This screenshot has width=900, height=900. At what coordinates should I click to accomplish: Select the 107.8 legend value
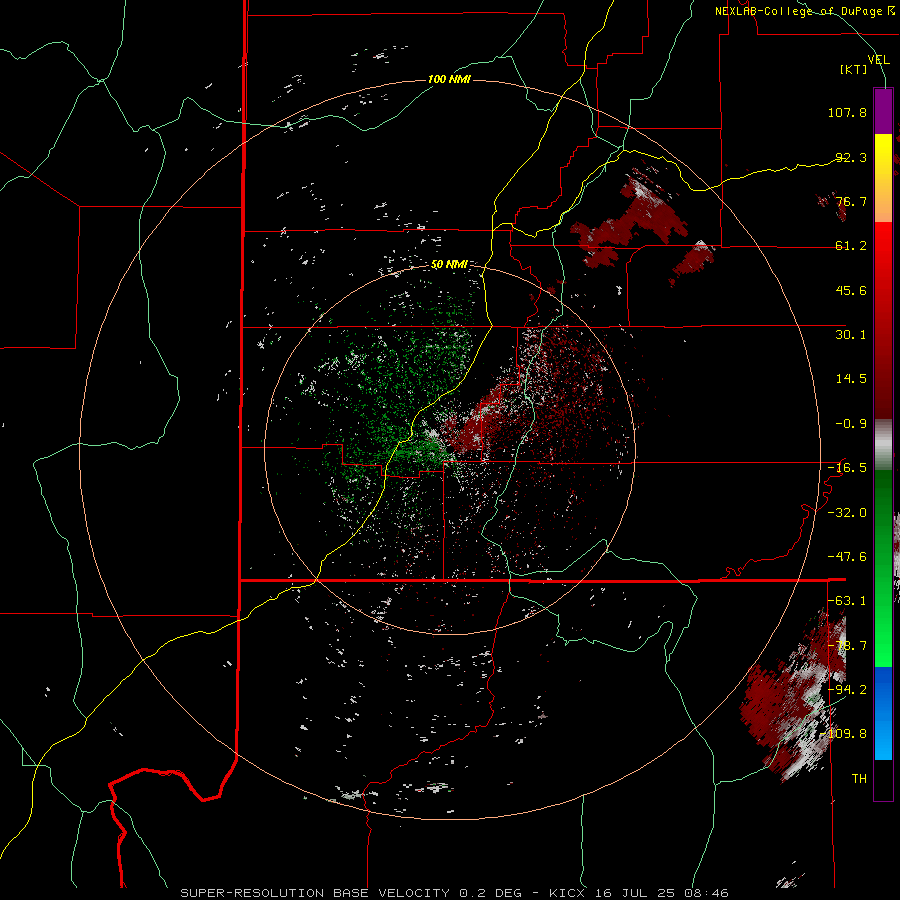847,112
